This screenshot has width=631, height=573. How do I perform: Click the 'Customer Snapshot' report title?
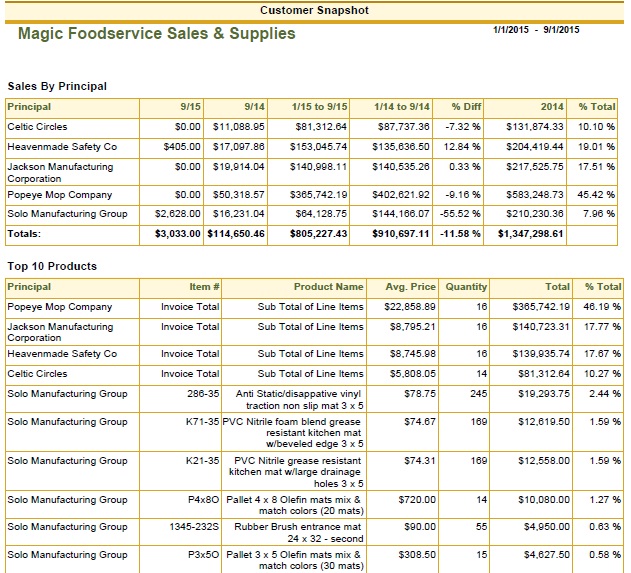[x=314, y=10]
